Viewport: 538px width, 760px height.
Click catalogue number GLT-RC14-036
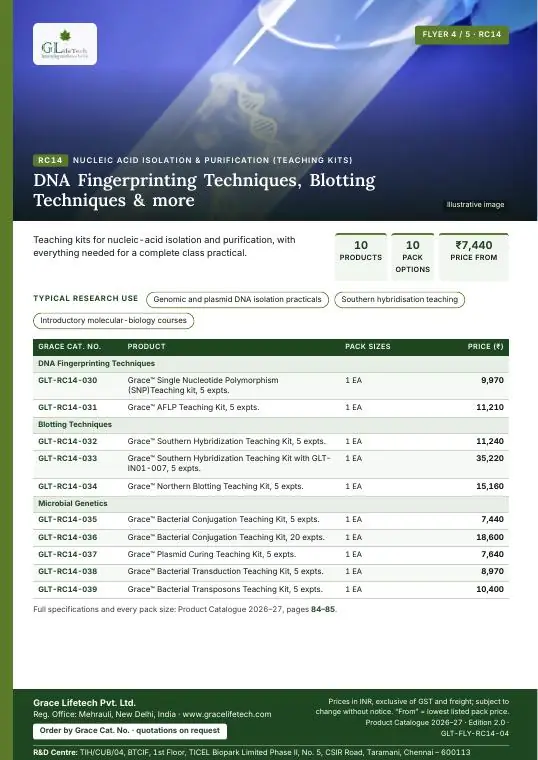coord(68,538)
